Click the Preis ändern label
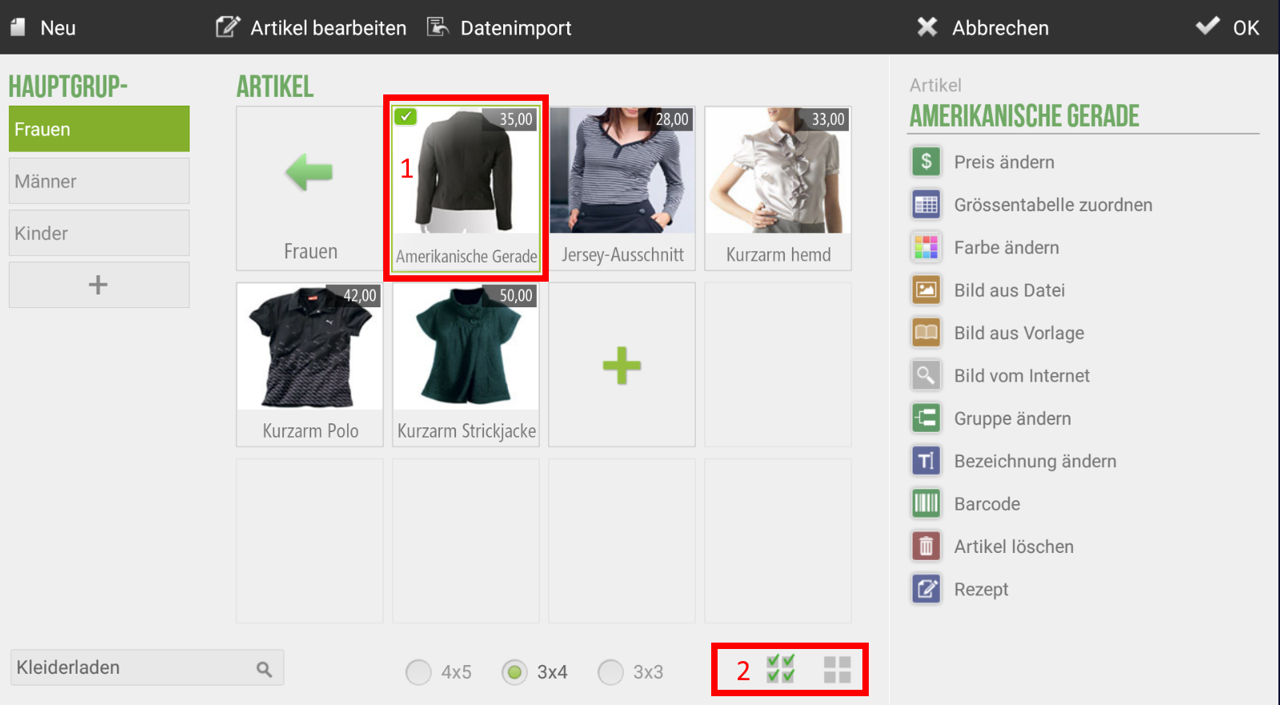 point(1004,162)
